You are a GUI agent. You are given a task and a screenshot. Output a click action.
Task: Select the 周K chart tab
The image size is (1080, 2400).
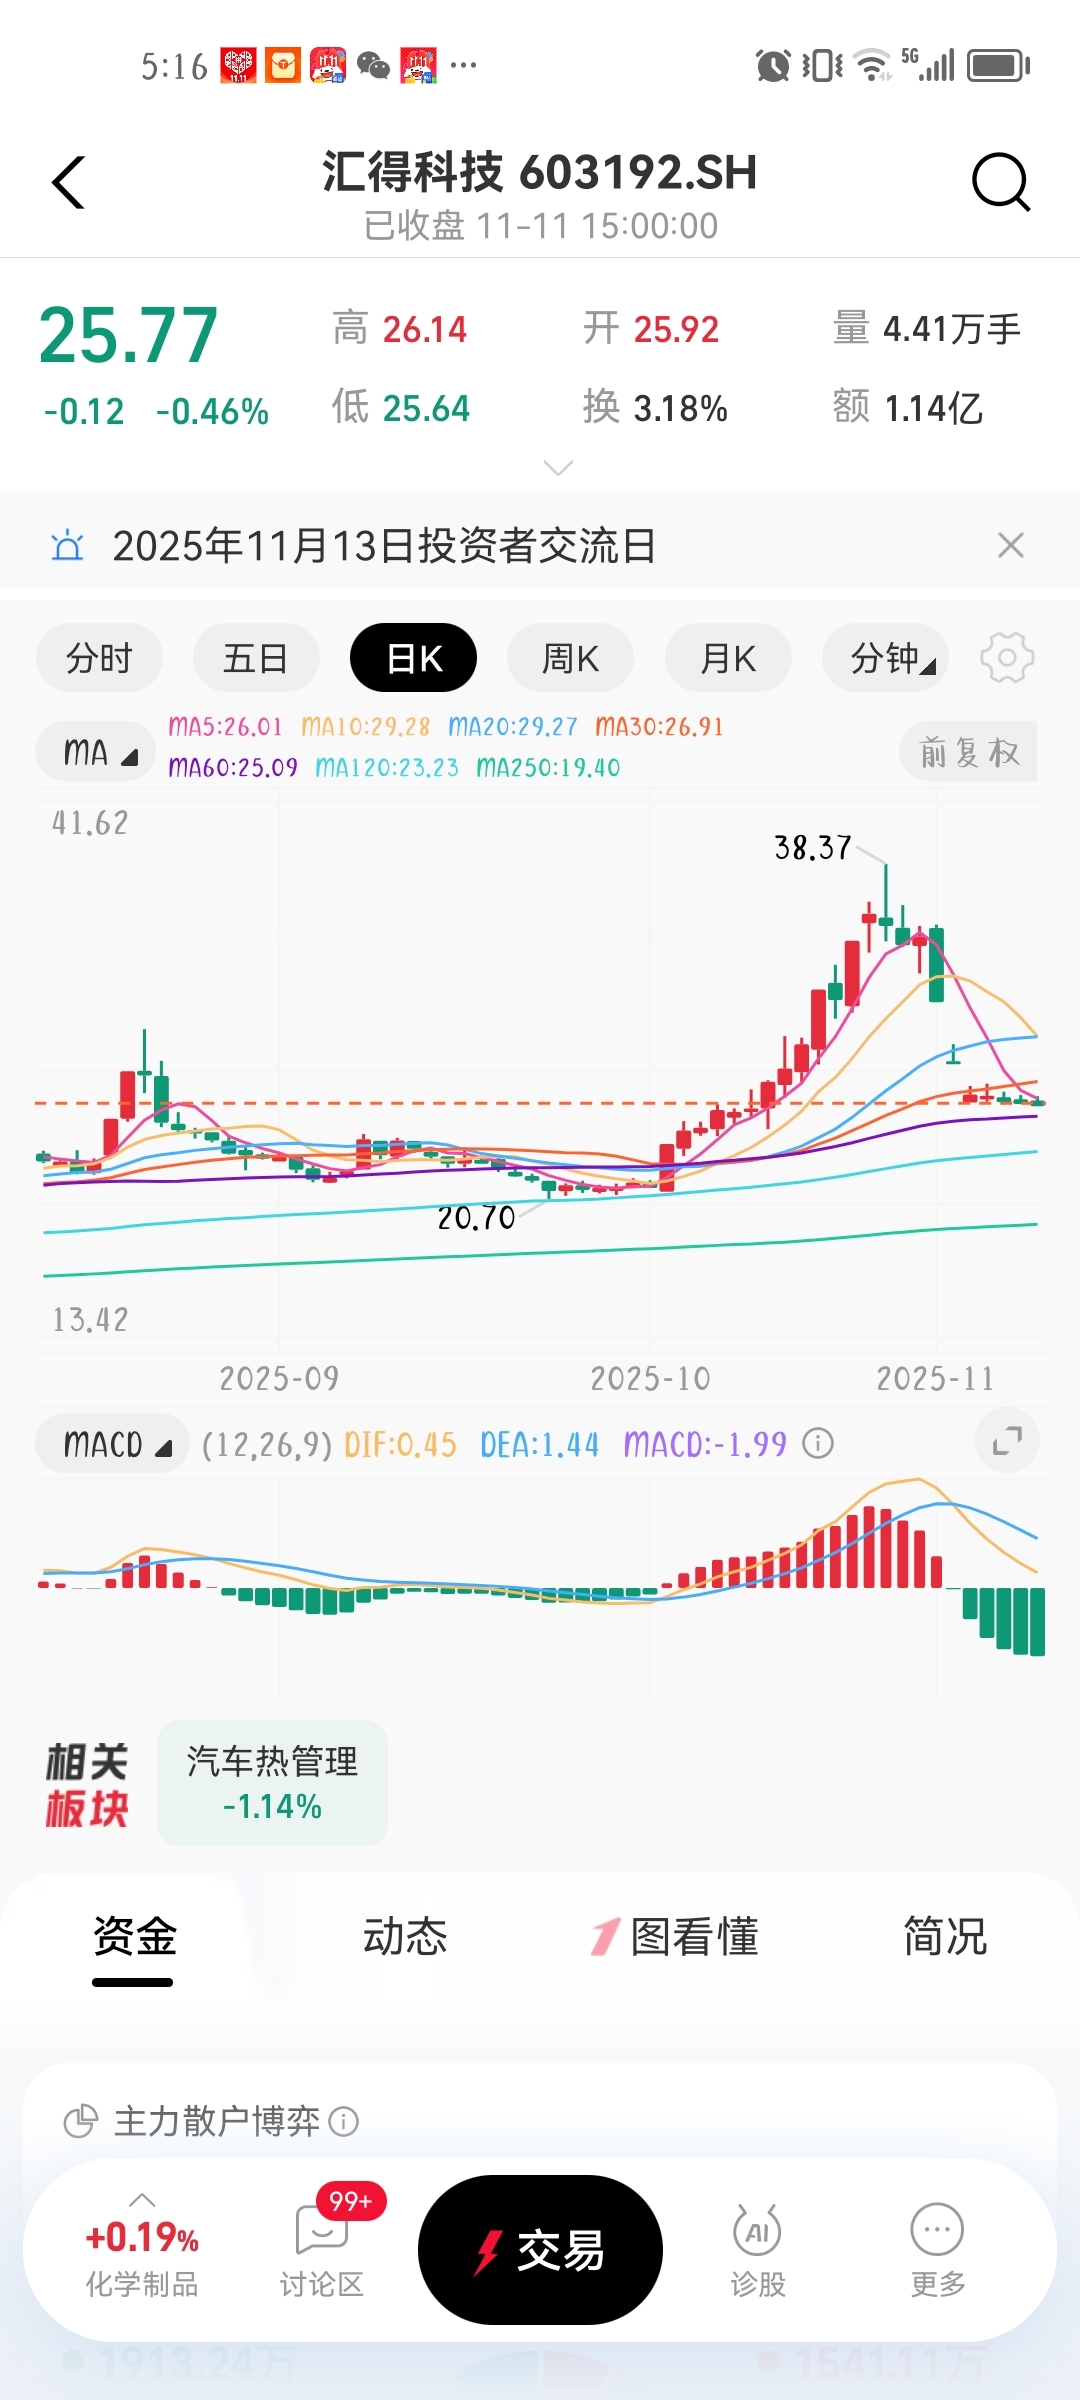coord(570,658)
